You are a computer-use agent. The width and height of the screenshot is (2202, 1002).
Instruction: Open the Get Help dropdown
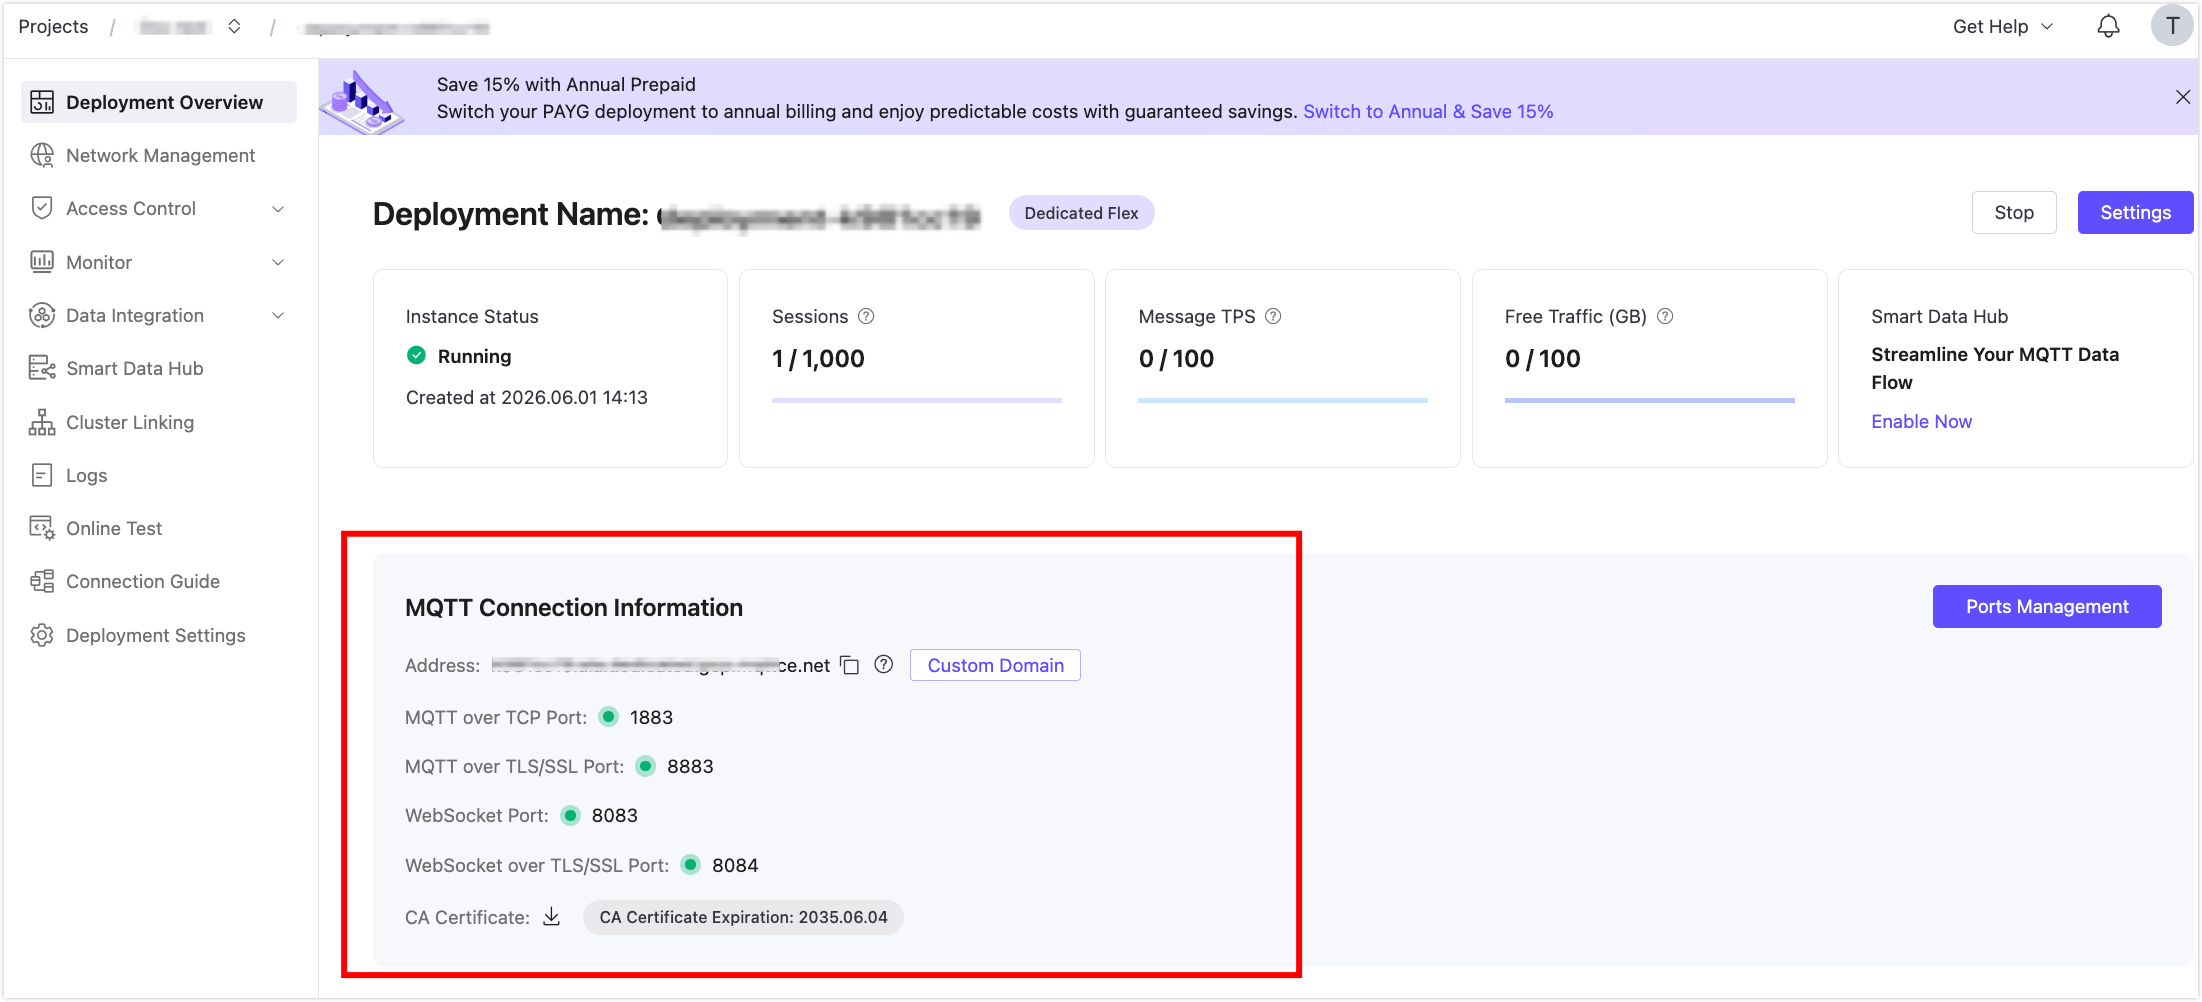(2002, 27)
